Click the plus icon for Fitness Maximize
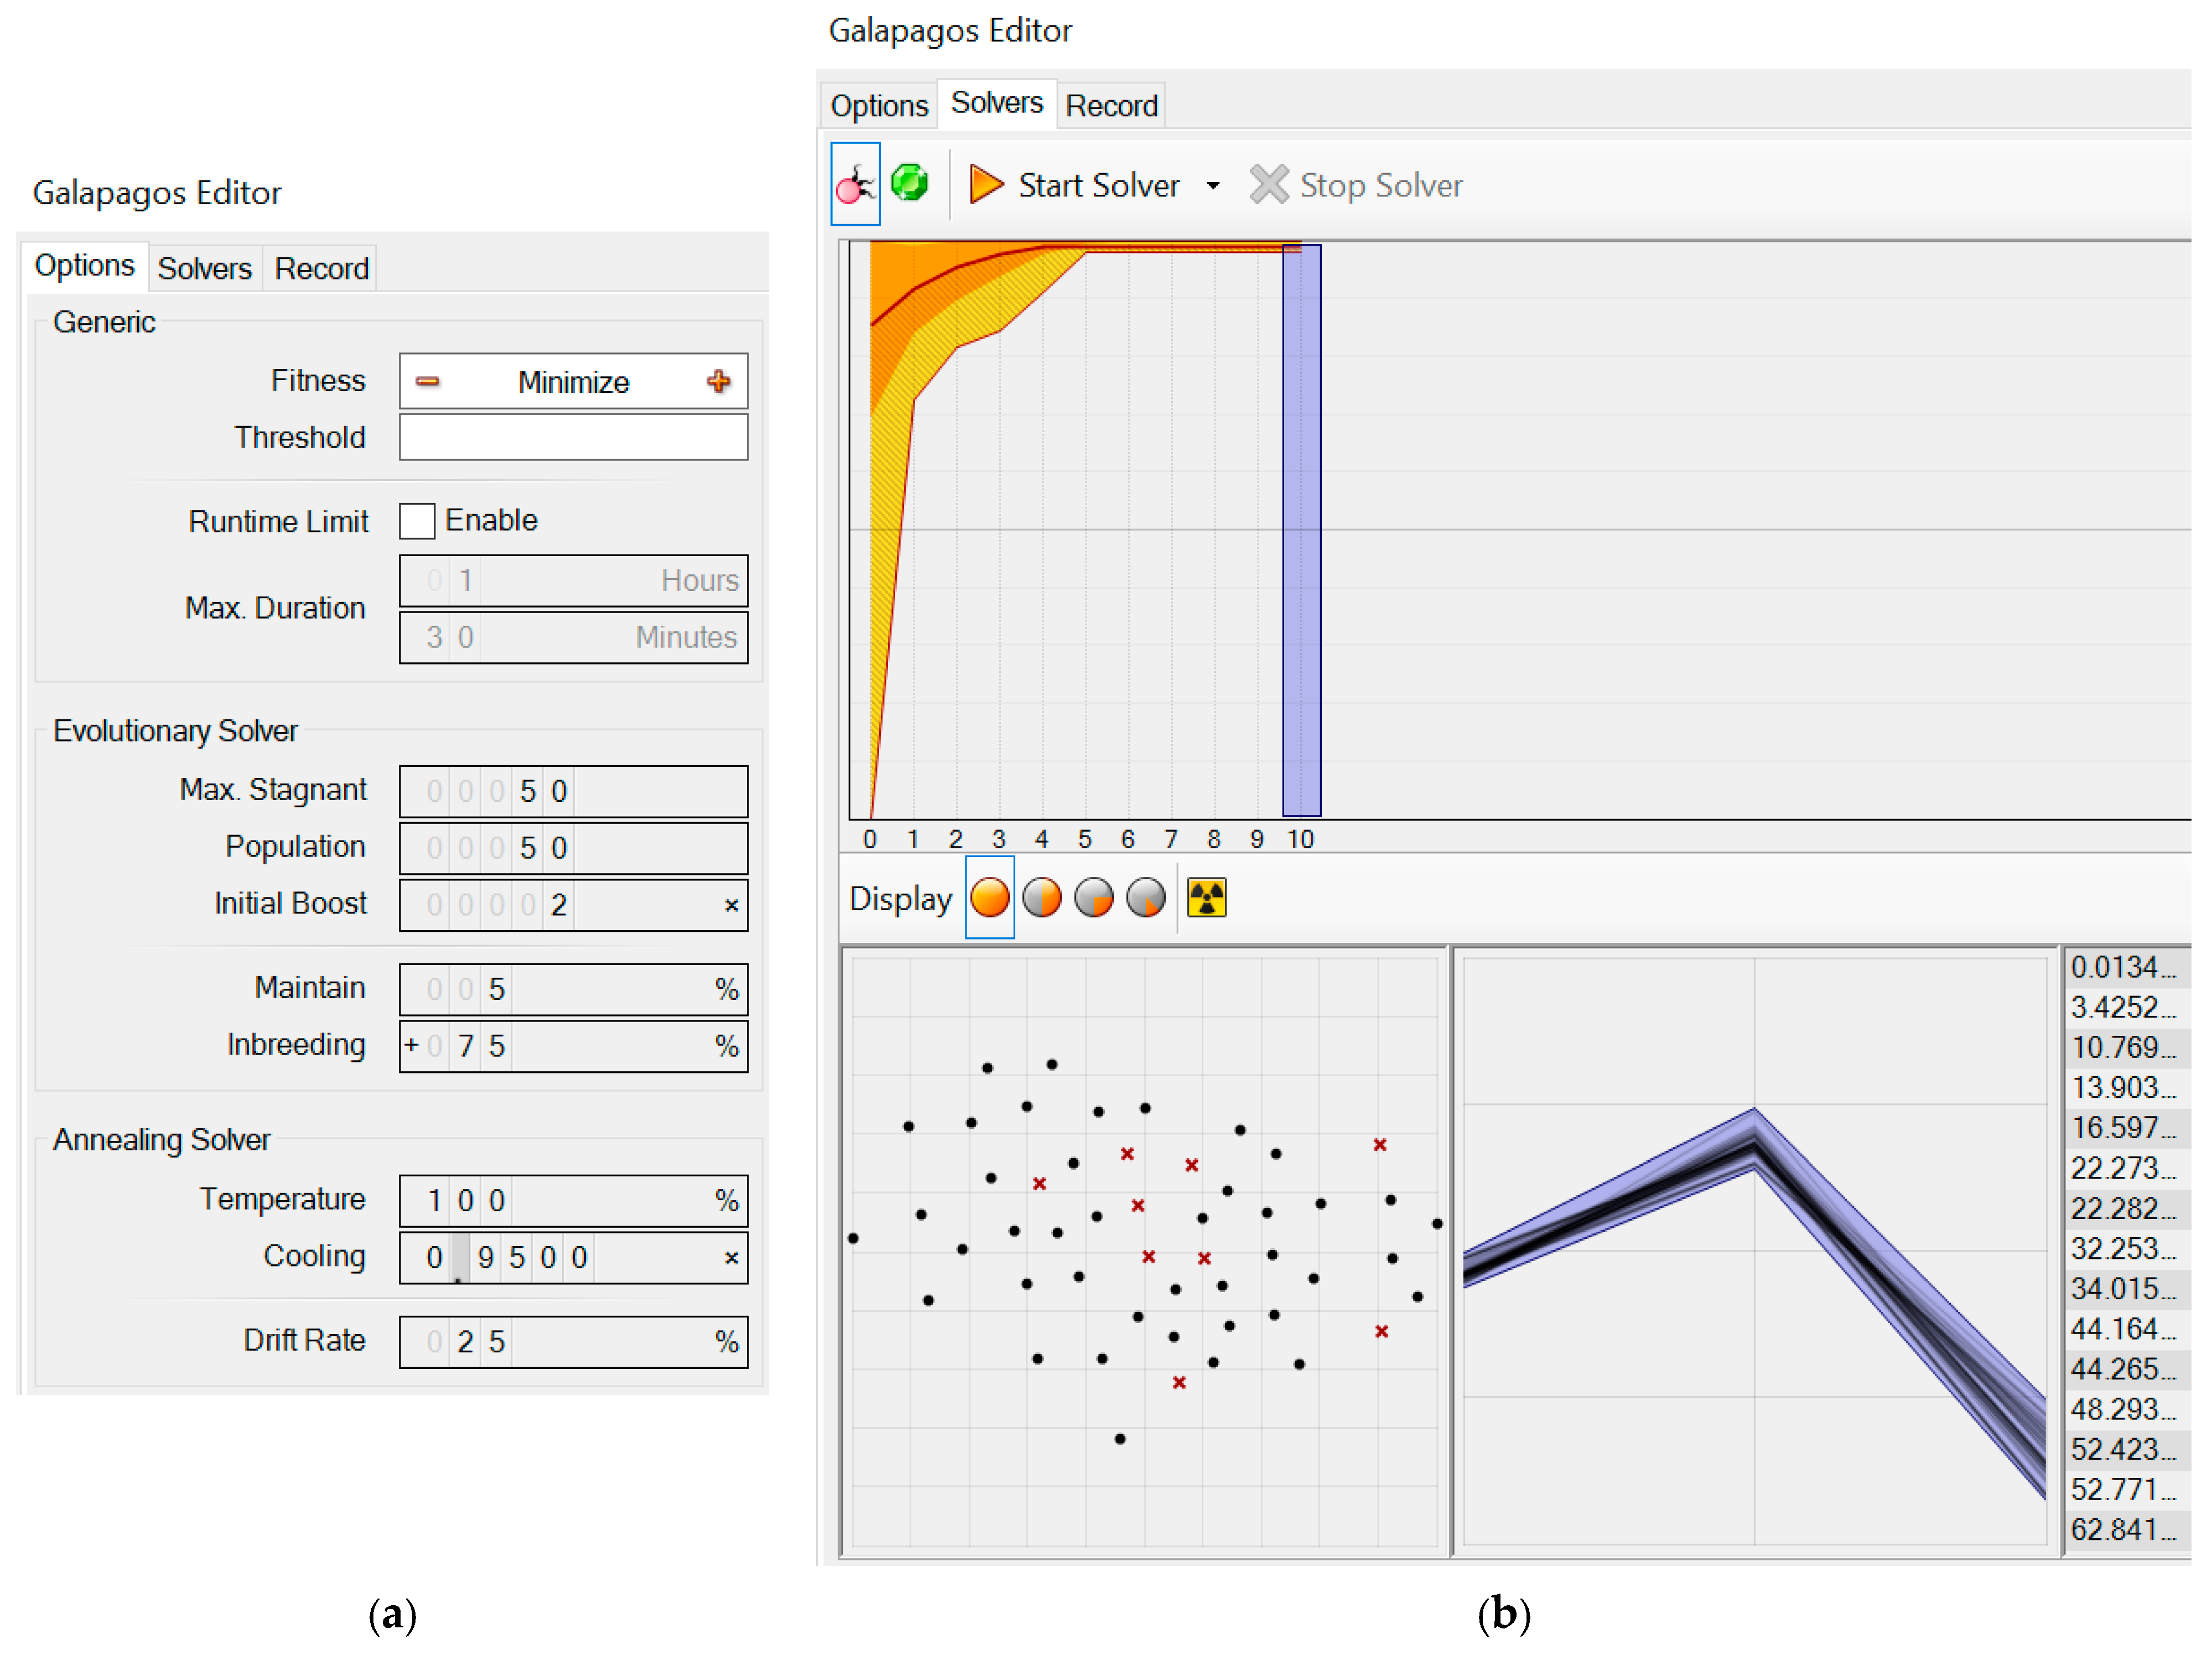Image resolution: width=2212 pixels, height=1655 pixels. (718, 381)
